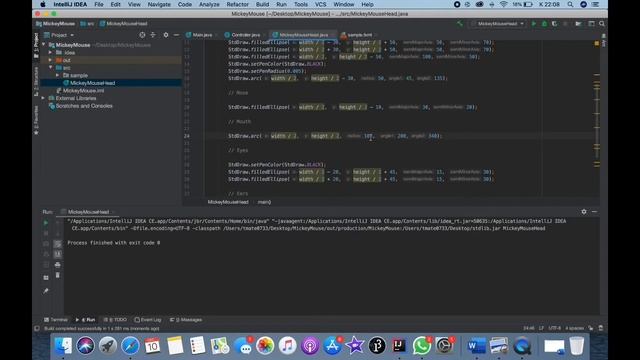Screen dimensions: 640x360
Task: Open the Refactor menu
Action: [x=238, y=4]
